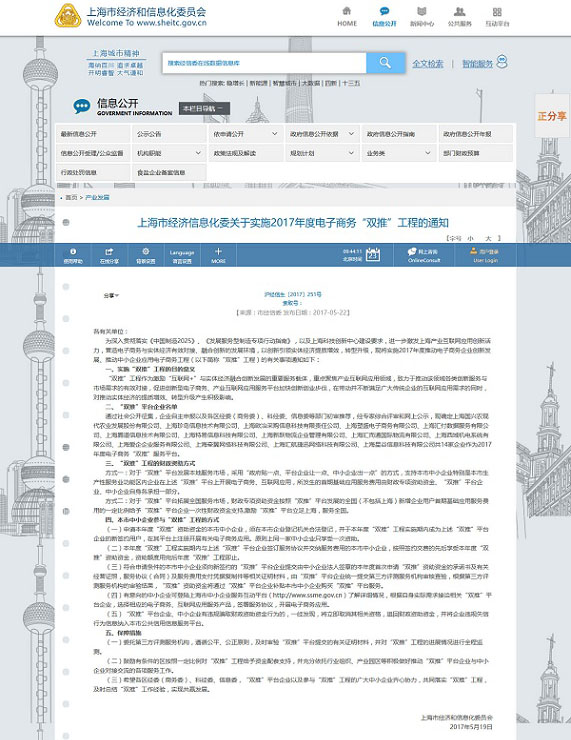Click the online share icon in blue toolbar
This screenshot has height=740, width=571.
(109, 252)
